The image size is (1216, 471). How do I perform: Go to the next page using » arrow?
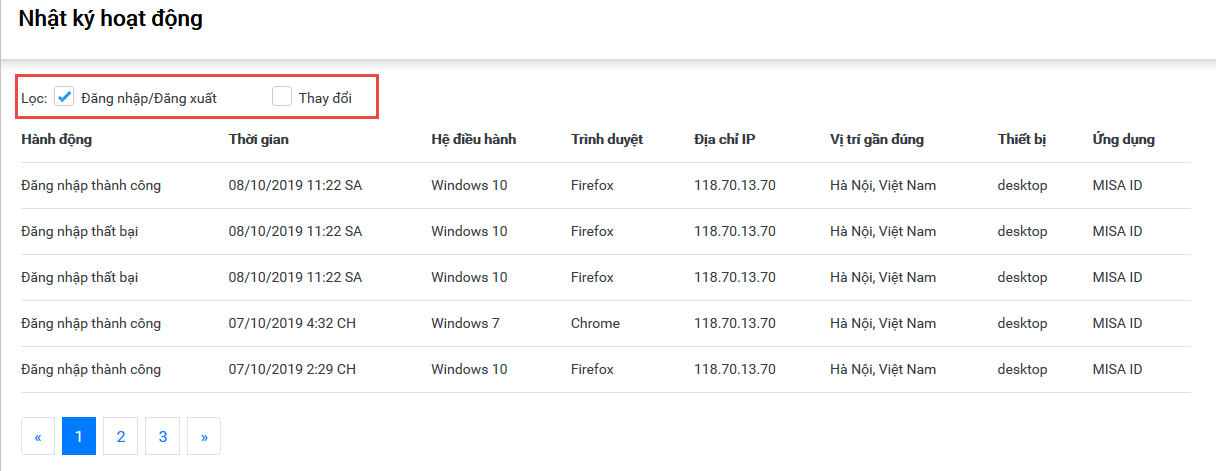(x=204, y=436)
